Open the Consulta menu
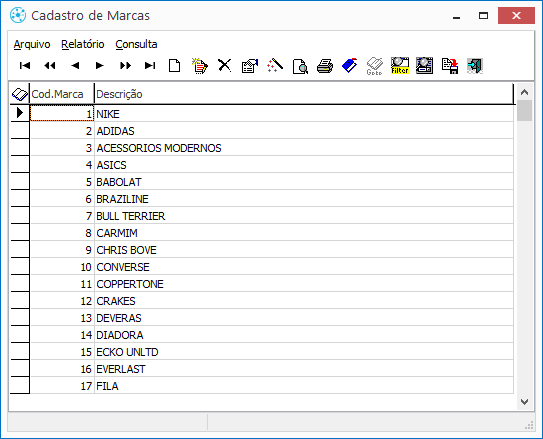Image resolution: width=543 pixels, height=439 pixels. (x=136, y=44)
